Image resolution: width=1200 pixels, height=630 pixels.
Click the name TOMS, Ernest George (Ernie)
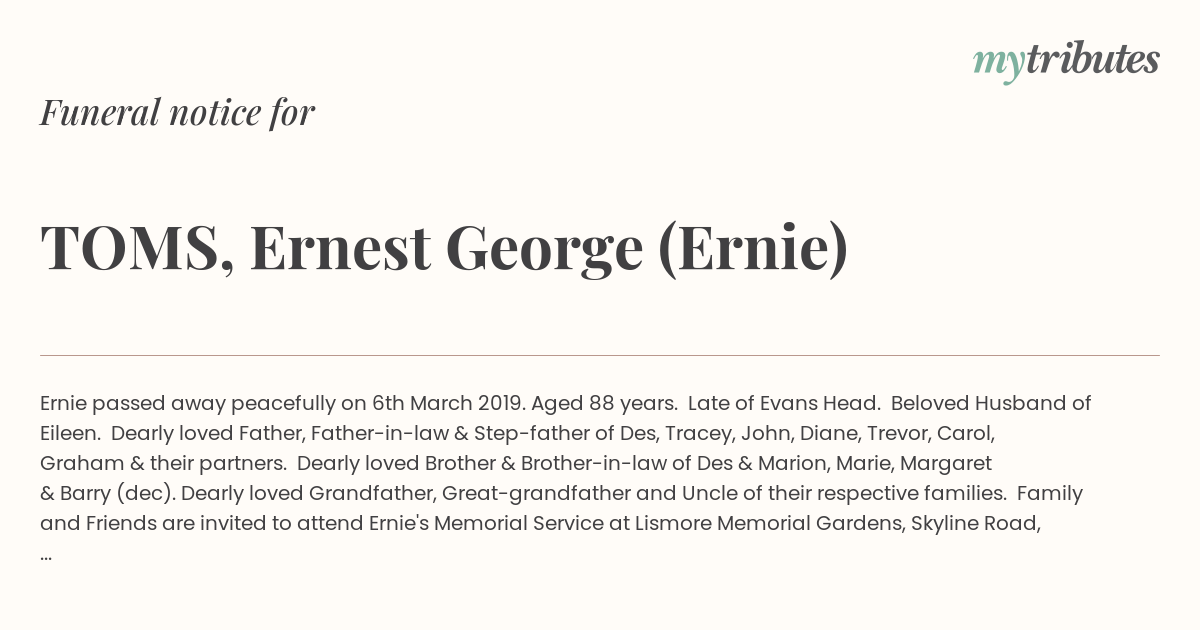pyautogui.click(x=444, y=249)
